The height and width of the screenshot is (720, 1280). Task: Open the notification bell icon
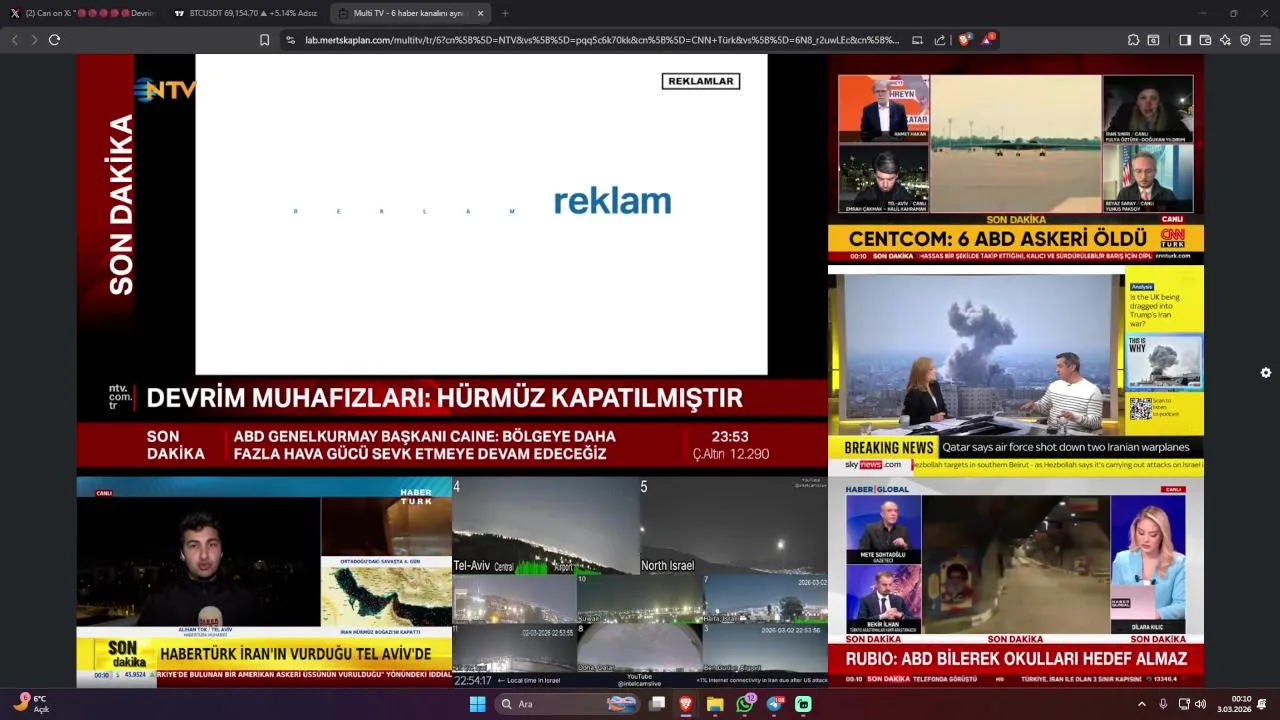click(1262, 704)
